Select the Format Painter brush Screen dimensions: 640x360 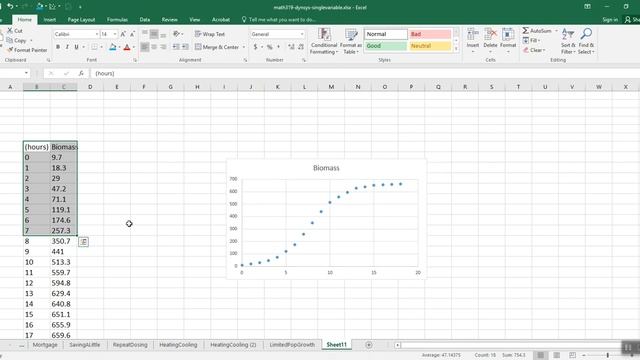point(10,50)
